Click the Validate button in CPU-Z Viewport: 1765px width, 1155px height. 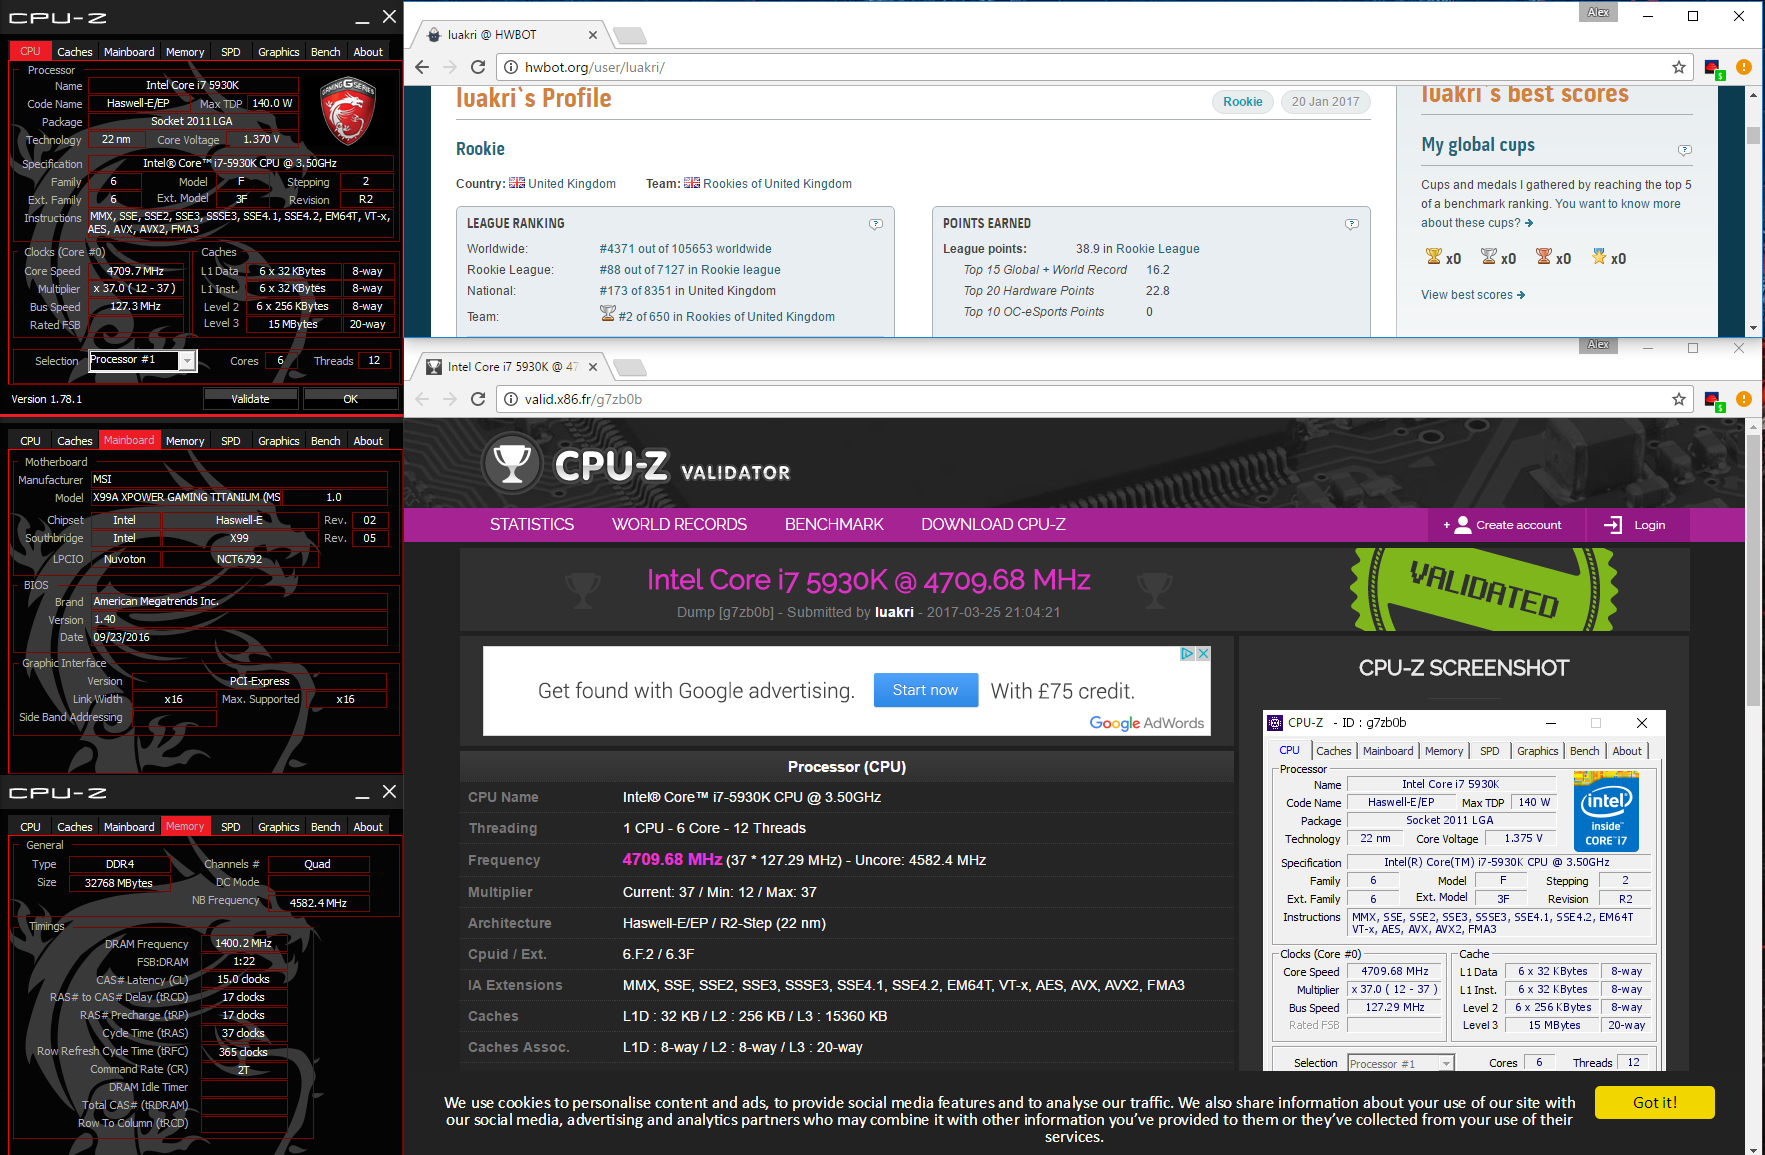pyautogui.click(x=251, y=399)
